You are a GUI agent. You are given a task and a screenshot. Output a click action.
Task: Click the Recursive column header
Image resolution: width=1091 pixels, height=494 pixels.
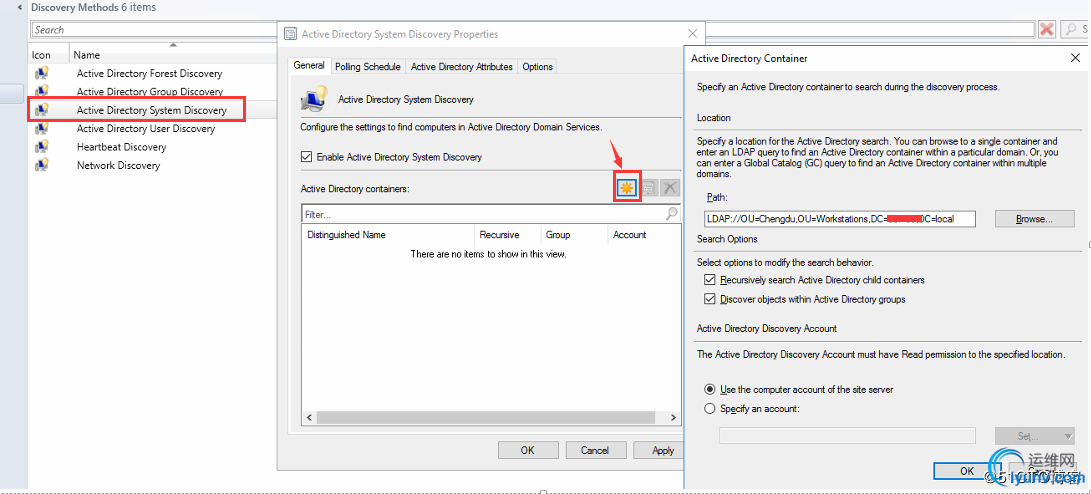click(507, 234)
